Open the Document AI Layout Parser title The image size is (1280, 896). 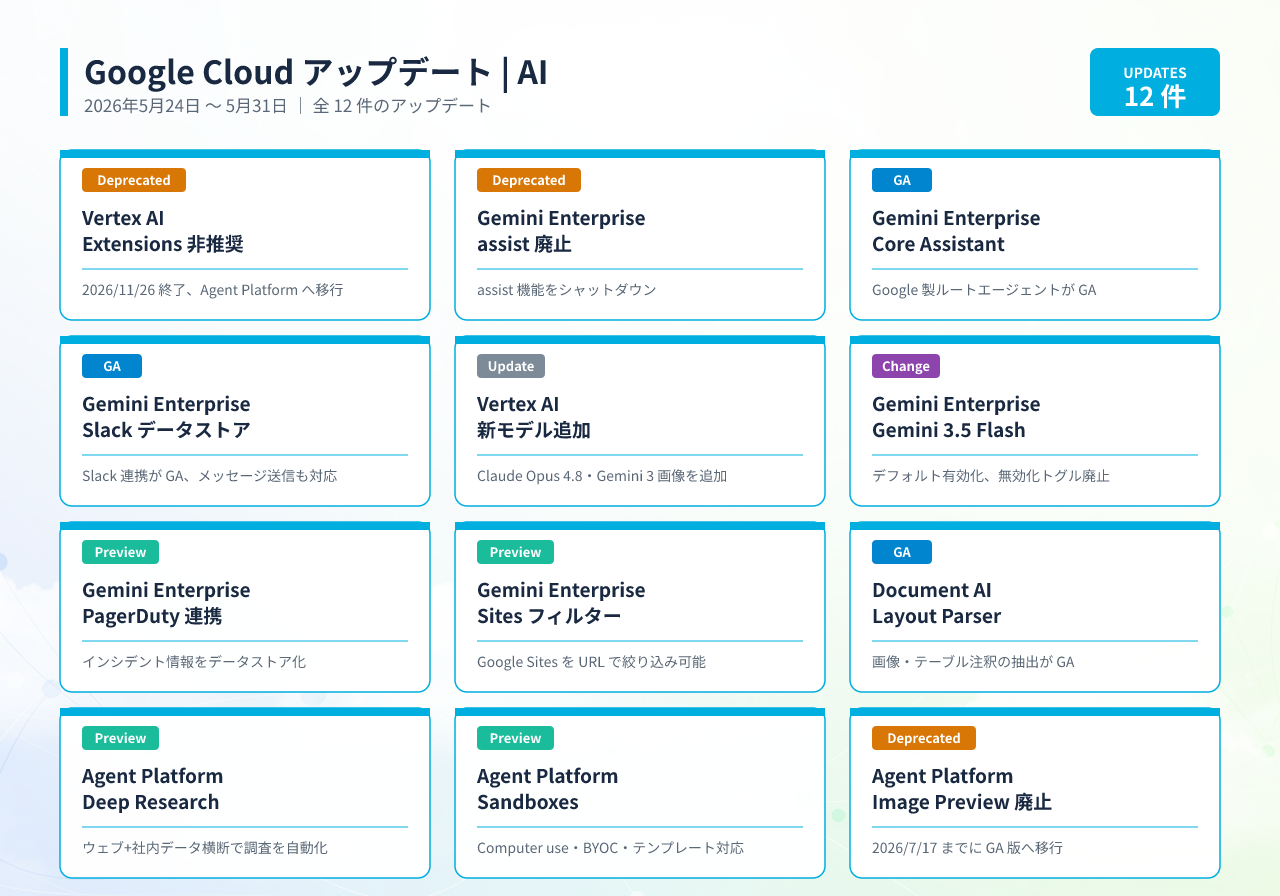[x=936, y=603]
